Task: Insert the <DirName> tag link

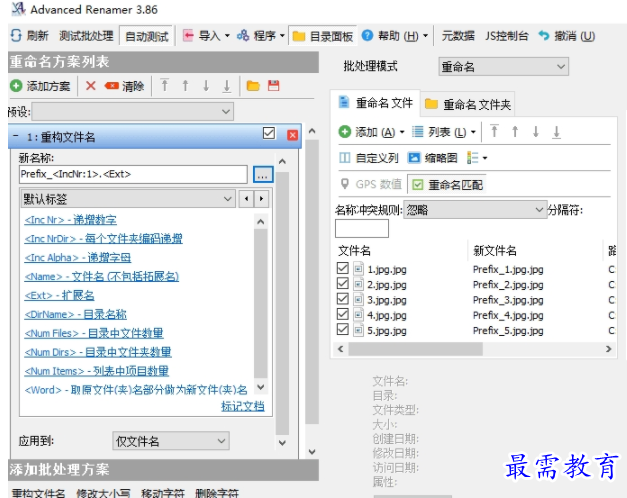Action: pos(75,314)
